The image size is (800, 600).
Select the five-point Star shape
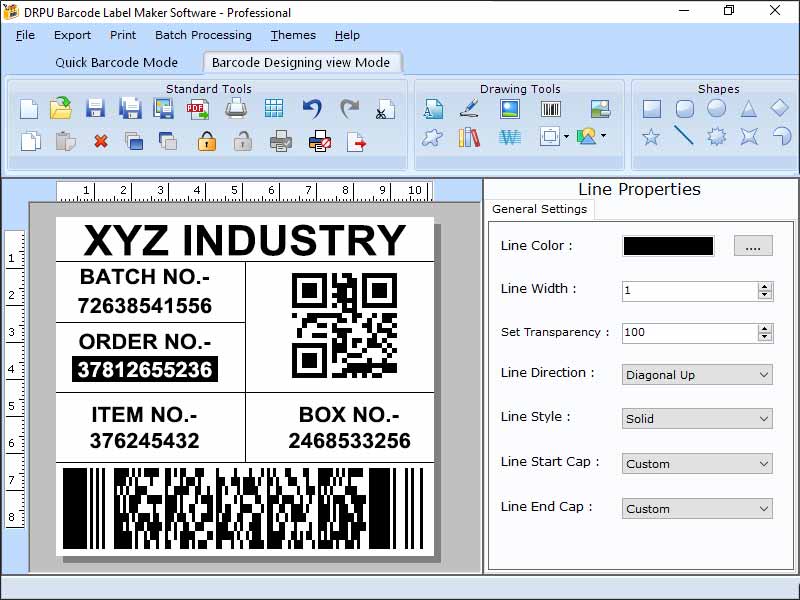click(651, 137)
